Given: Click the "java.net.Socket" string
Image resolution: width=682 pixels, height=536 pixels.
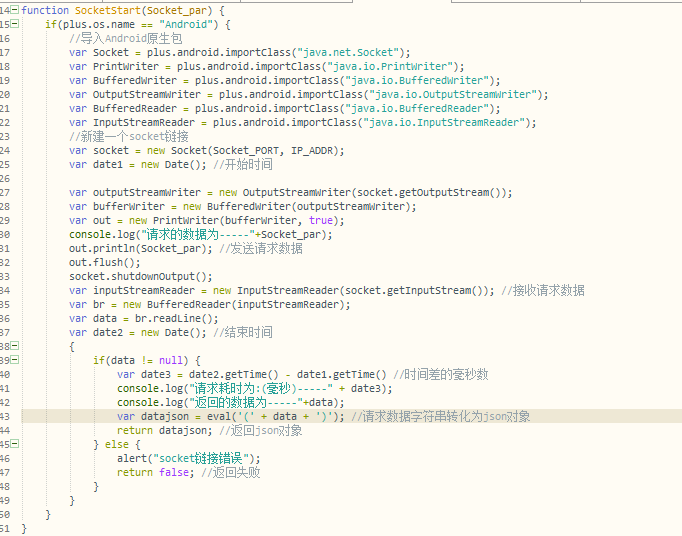Looking at the screenshot, I should coord(348,53).
